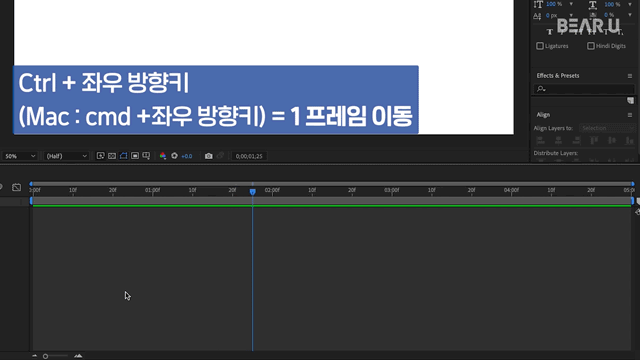The image size is (640, 360).
Task: Click the work area start handle
Action: click(x=31, y=200)
